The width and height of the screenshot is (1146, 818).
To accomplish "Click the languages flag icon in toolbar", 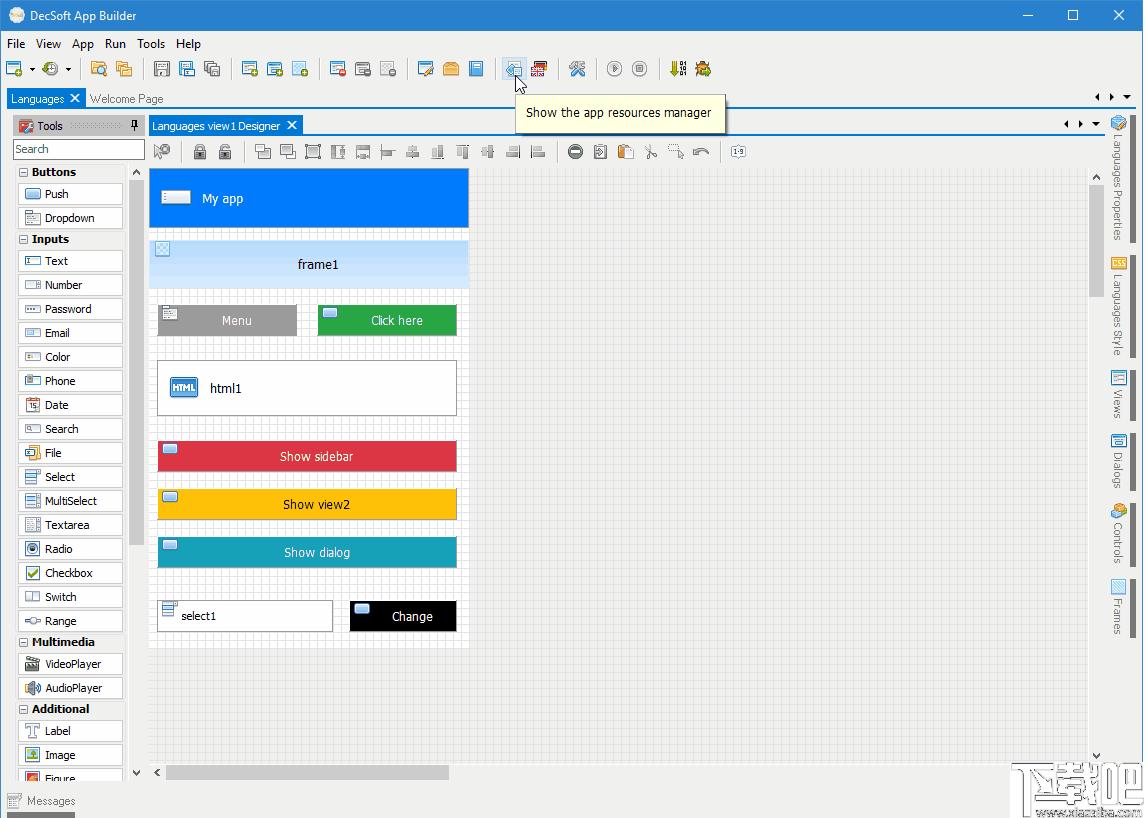I will coord(539,69).
